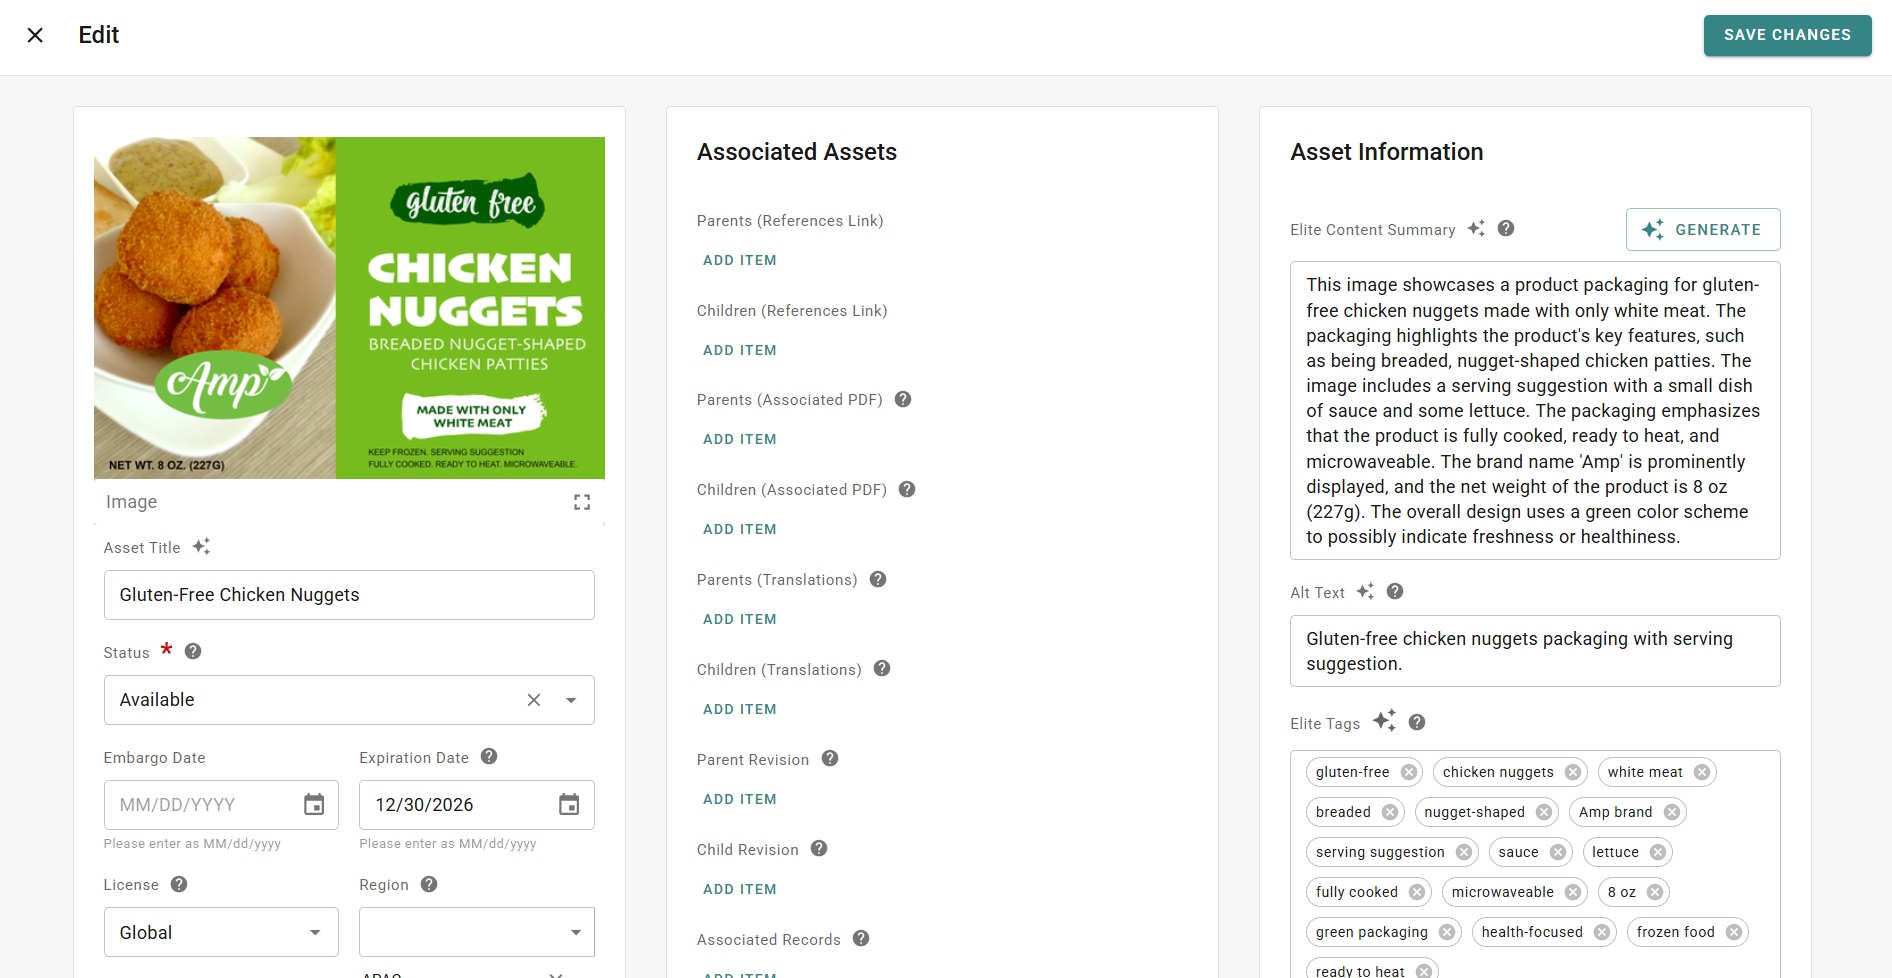
Task: Click AI sparkle icon beside Asset Title
Action: point(201,546)
